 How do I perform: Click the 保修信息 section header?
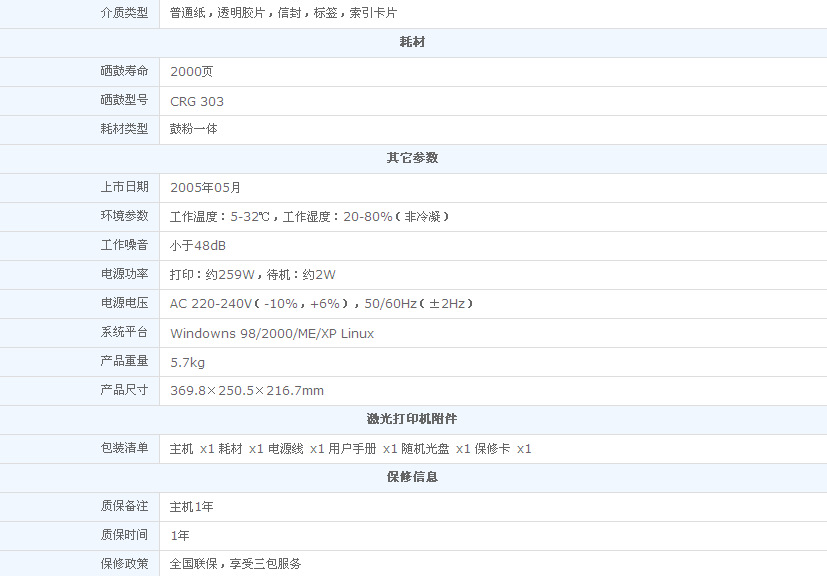412,477
